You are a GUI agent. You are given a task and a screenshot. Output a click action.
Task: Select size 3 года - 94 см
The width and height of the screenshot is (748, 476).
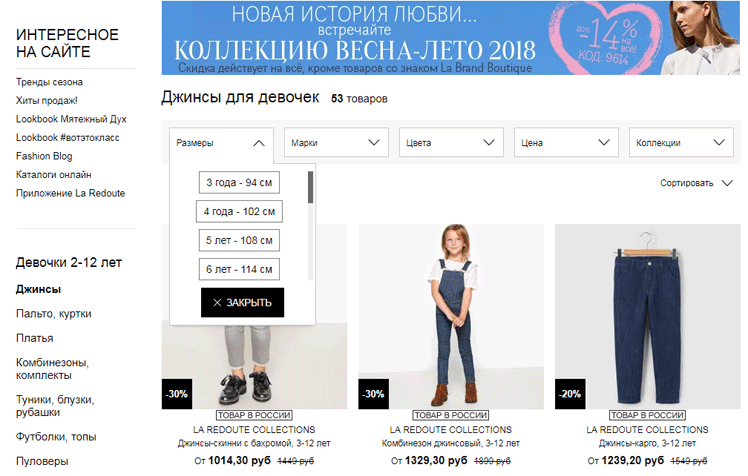click(239, 183)
